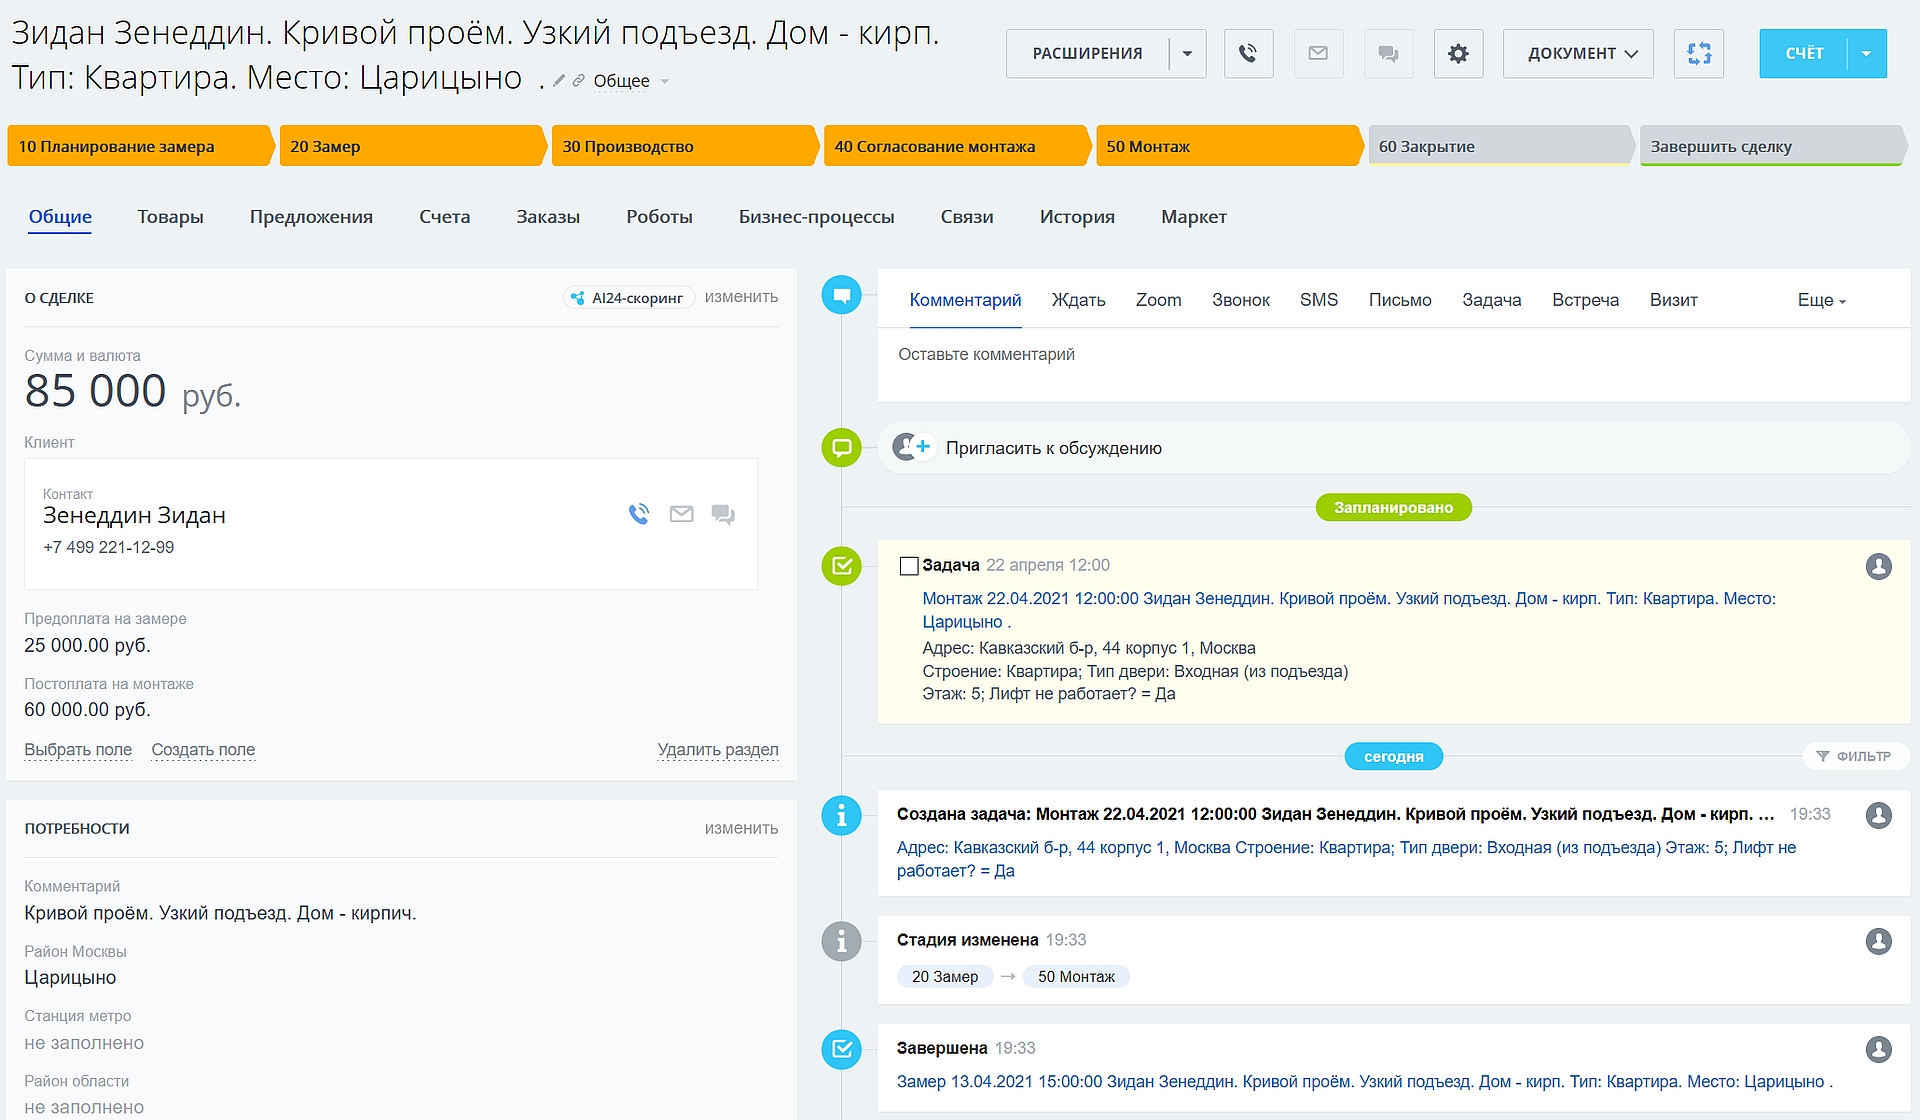Expand the СЧЁТ button dropdown arrow
The width and height of the screenshot is (1920, 1120).
point(1866,54)
